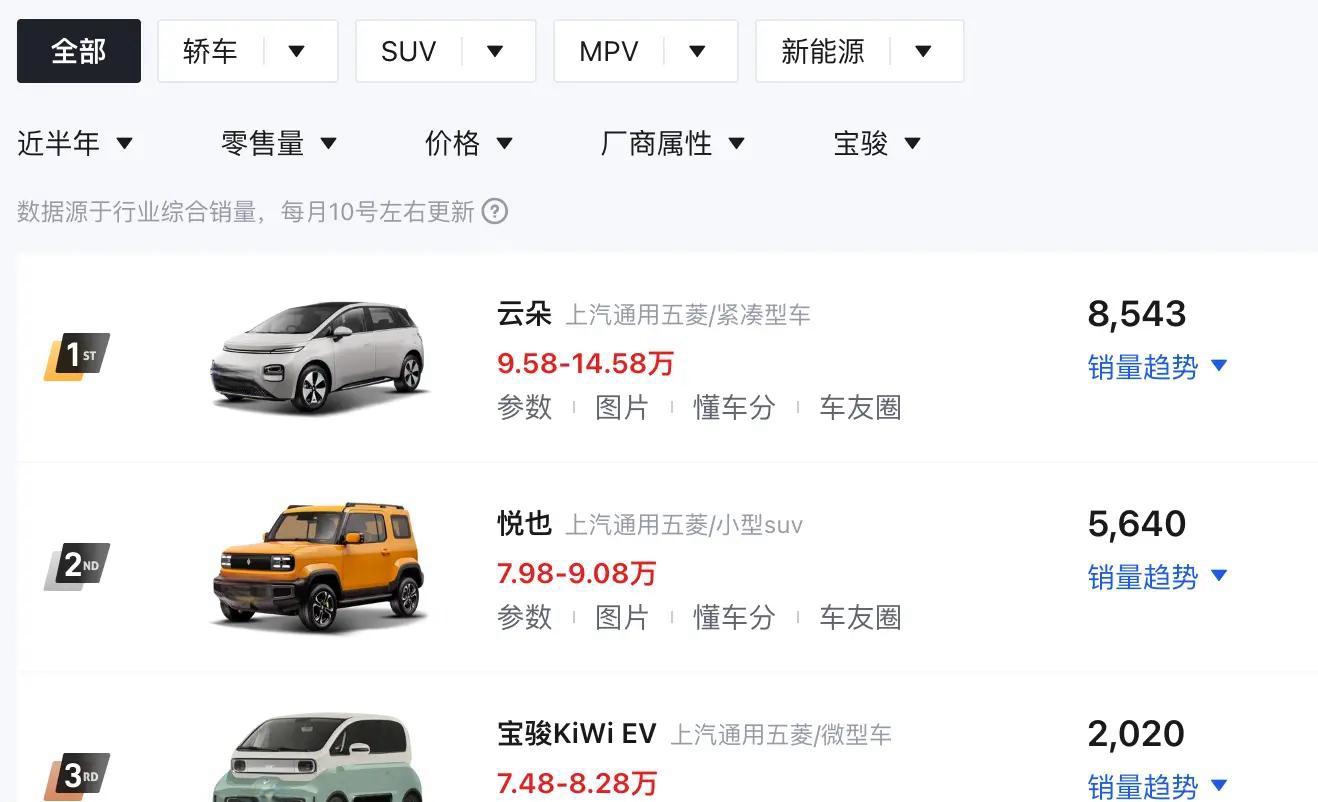The height and width of the screenshot is (802, 1318).
Task: Open the 近半年 time range filter
Action: (x=76, y=144)
